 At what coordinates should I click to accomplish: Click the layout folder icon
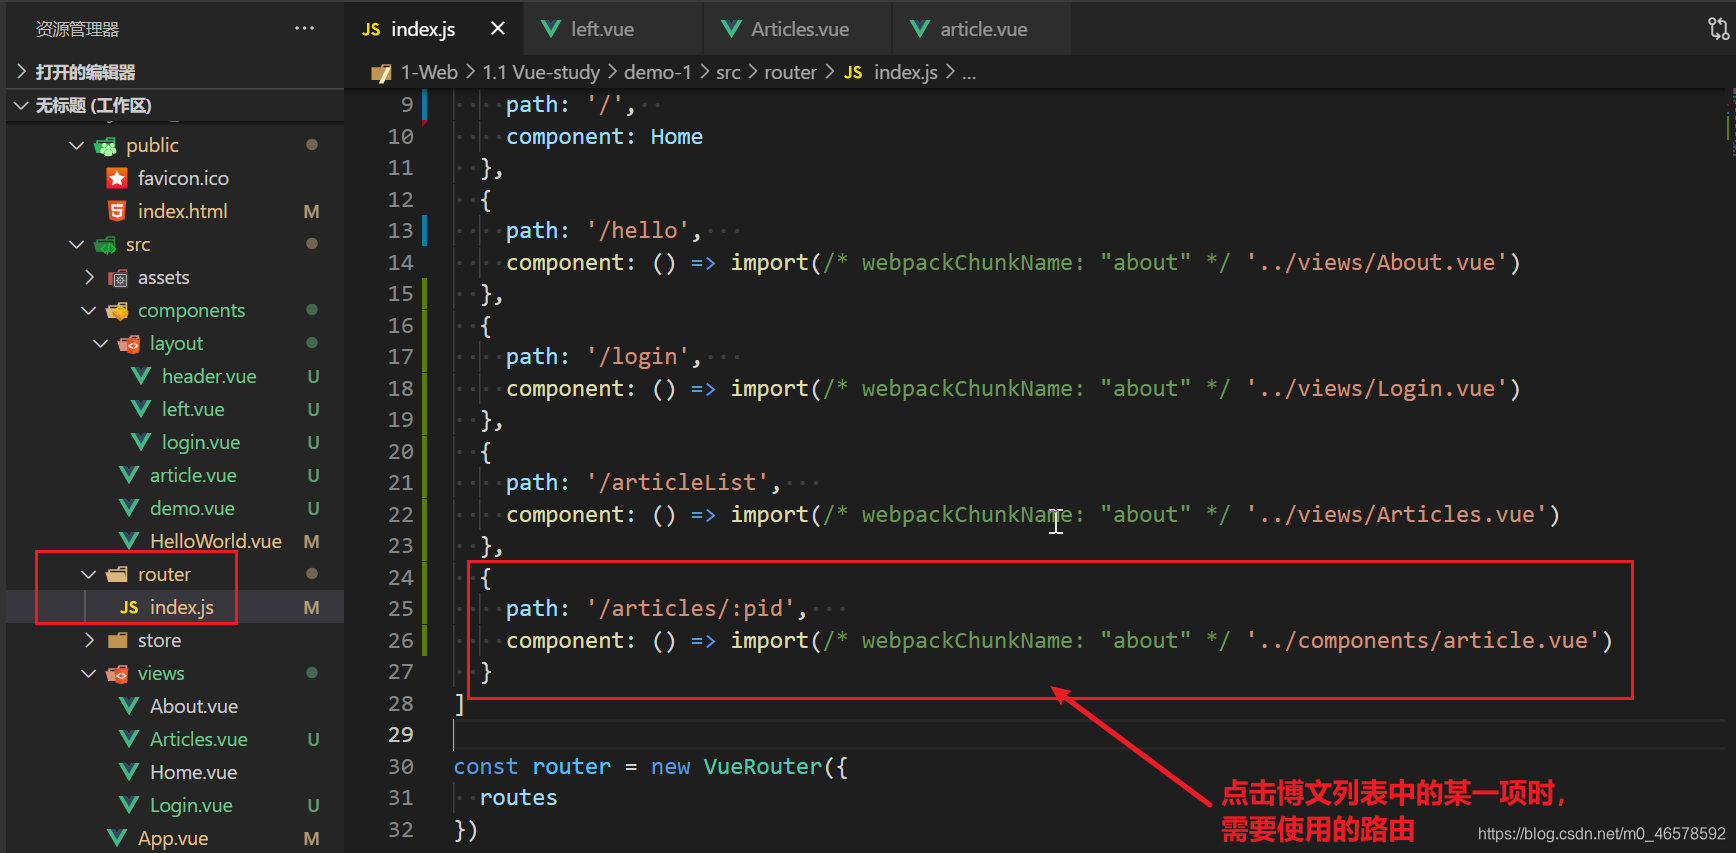point(129,344)
